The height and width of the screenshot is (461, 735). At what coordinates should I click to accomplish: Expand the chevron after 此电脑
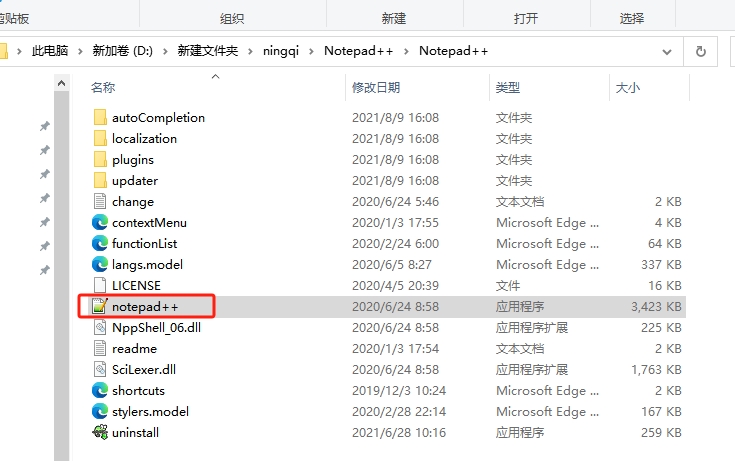tap(80, 51)
